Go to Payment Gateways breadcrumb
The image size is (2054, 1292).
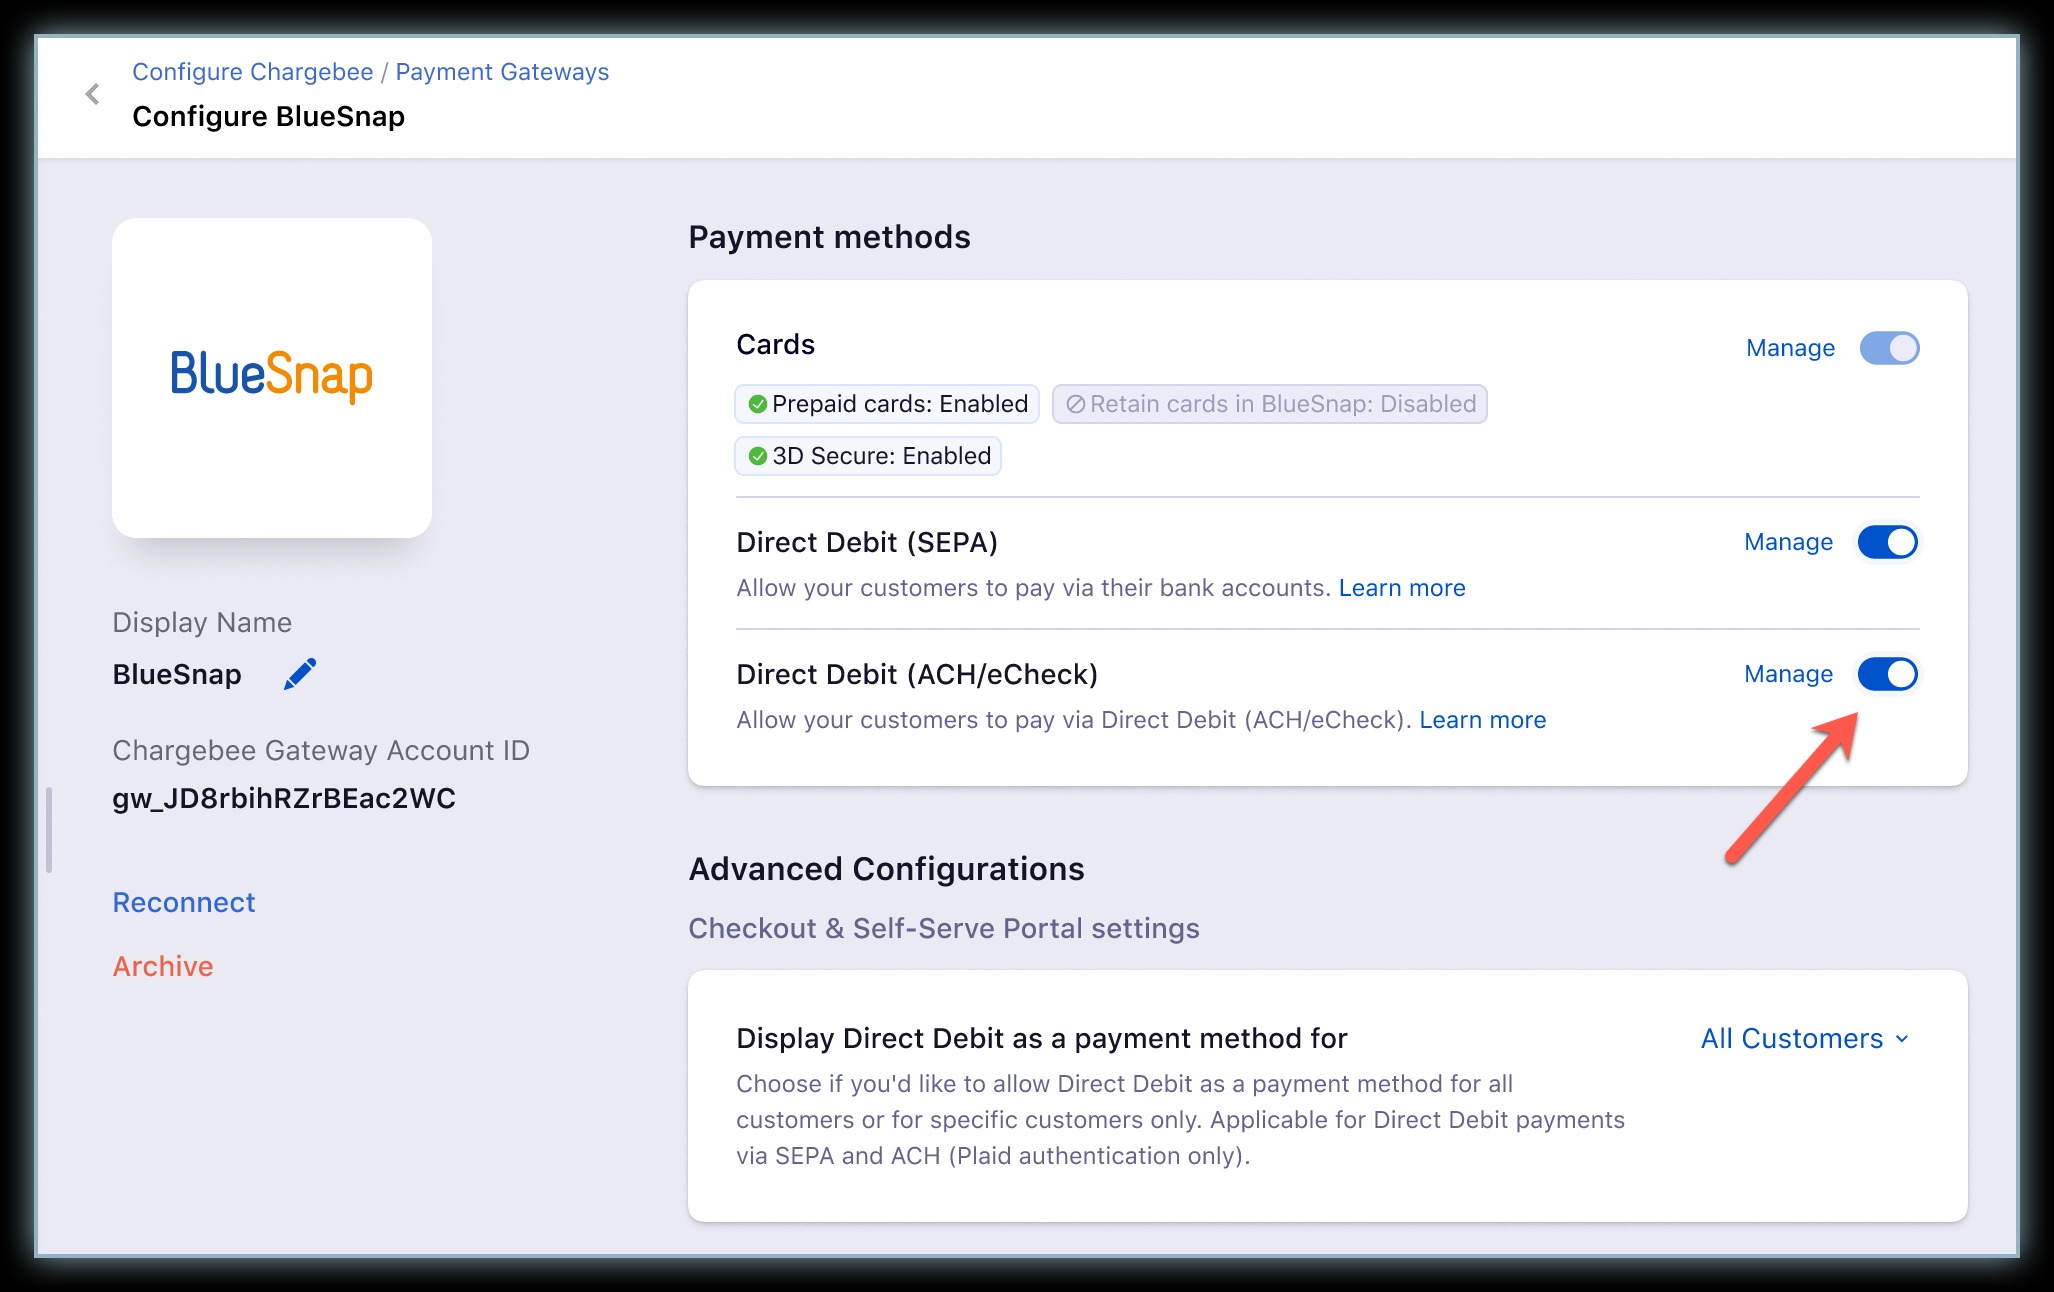click(502, 72)
